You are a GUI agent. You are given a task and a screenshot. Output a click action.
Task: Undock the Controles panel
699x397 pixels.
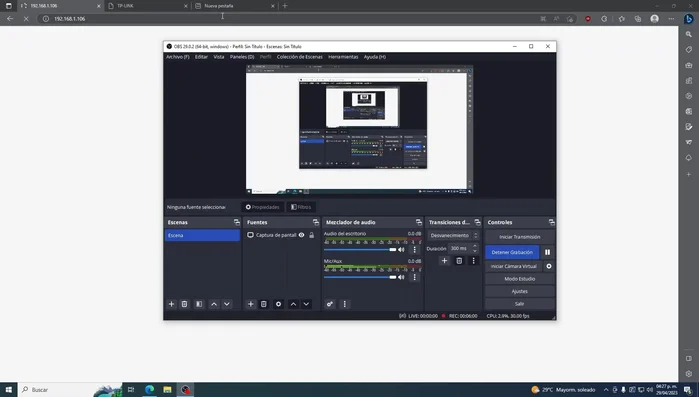(x=551, y=222)
